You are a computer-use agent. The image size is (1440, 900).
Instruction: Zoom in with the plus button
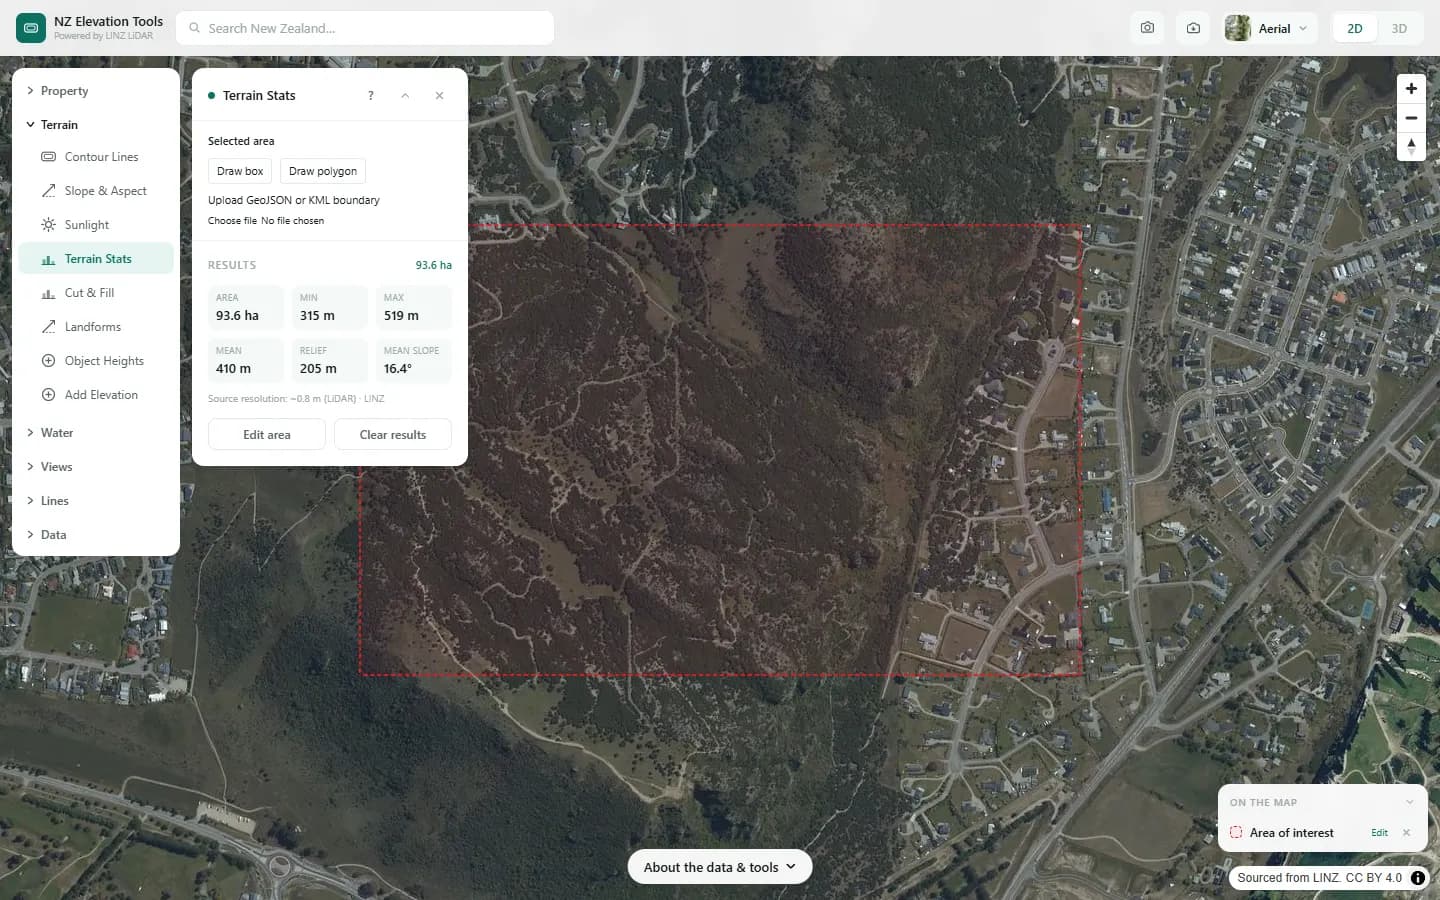point(1411,88)
